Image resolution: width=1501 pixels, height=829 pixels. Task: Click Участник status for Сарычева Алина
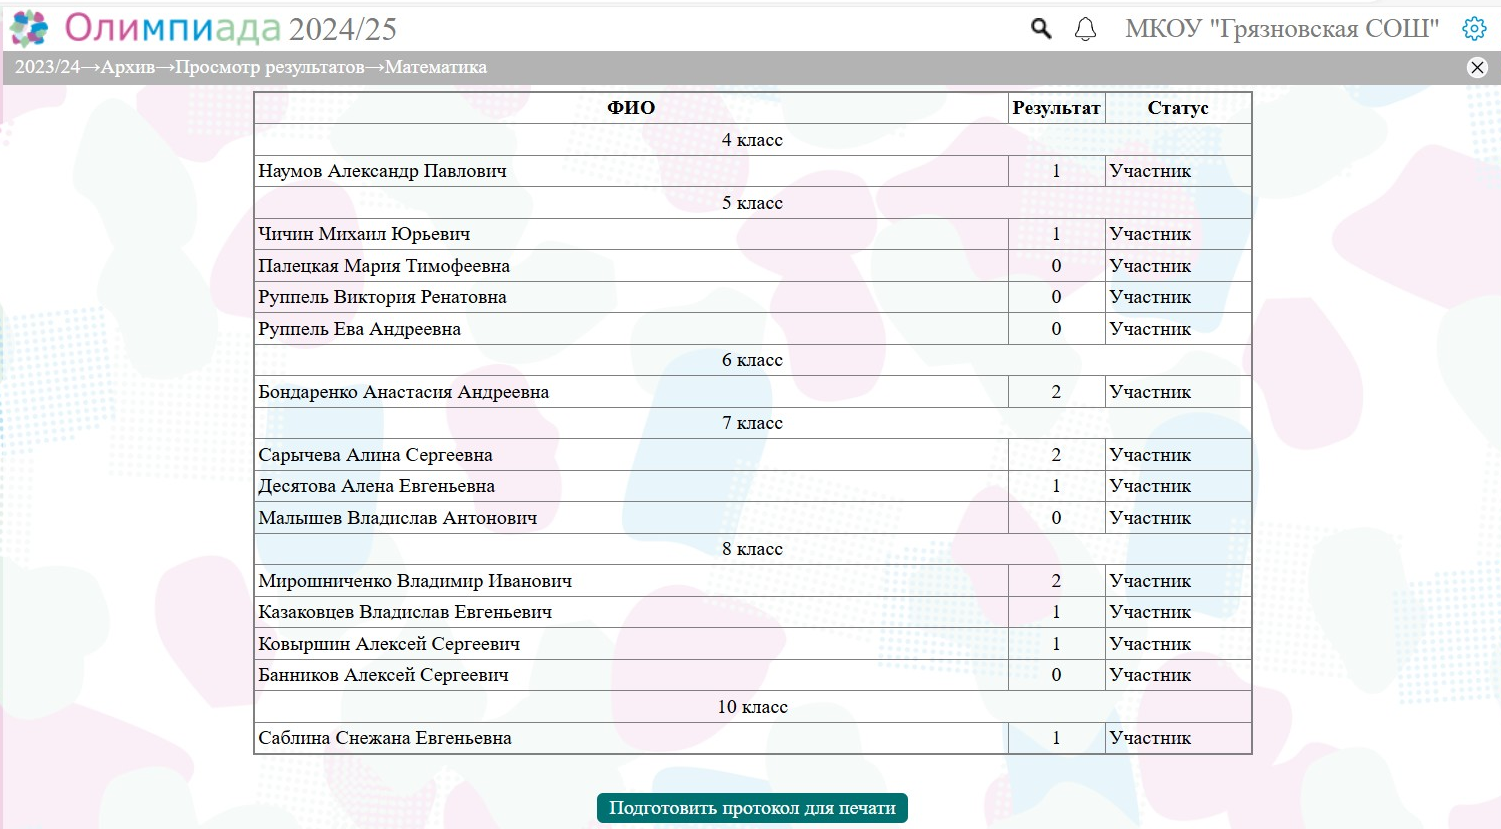coord(1150,455)
